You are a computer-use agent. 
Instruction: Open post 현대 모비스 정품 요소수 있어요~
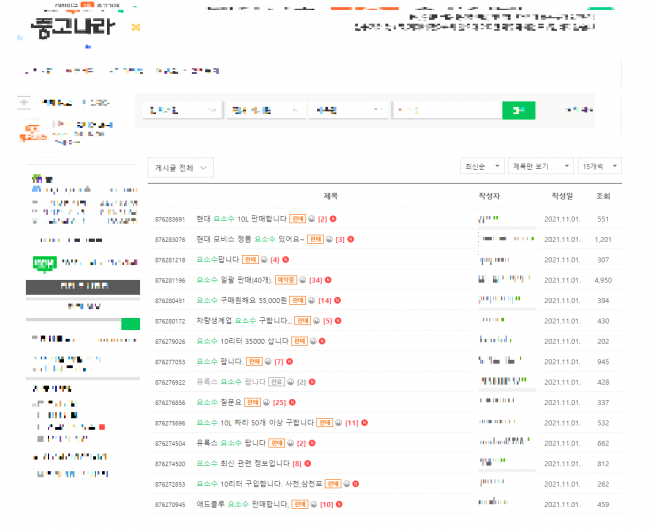click(250, 239)
